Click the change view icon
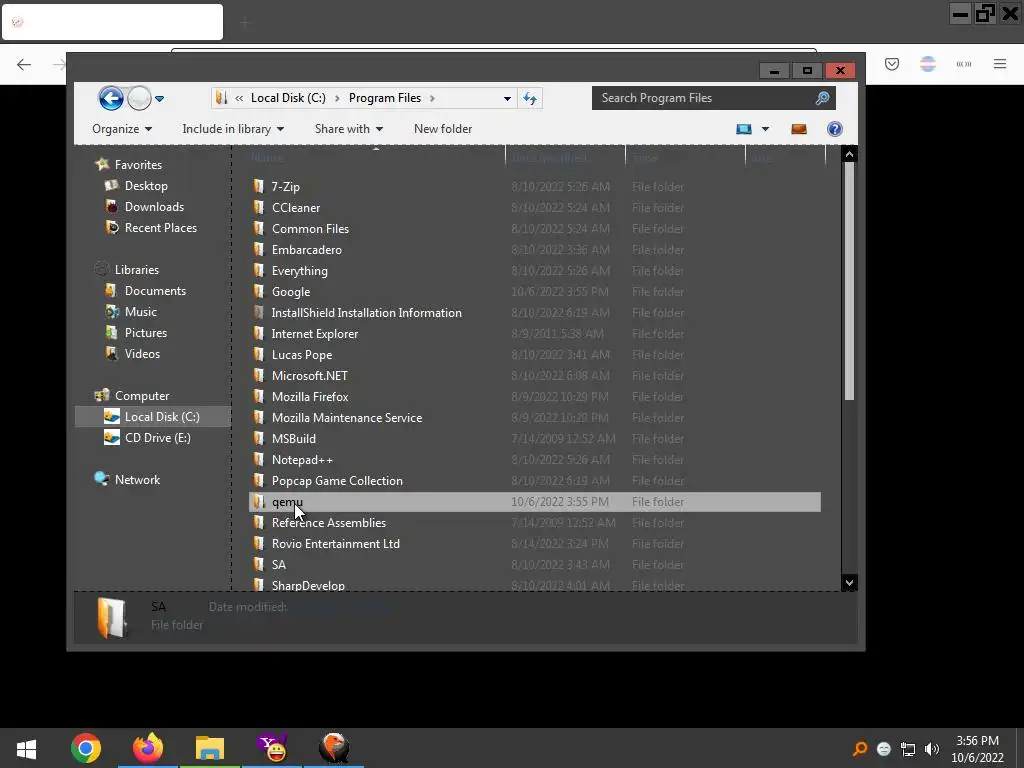 pos(744,129)
